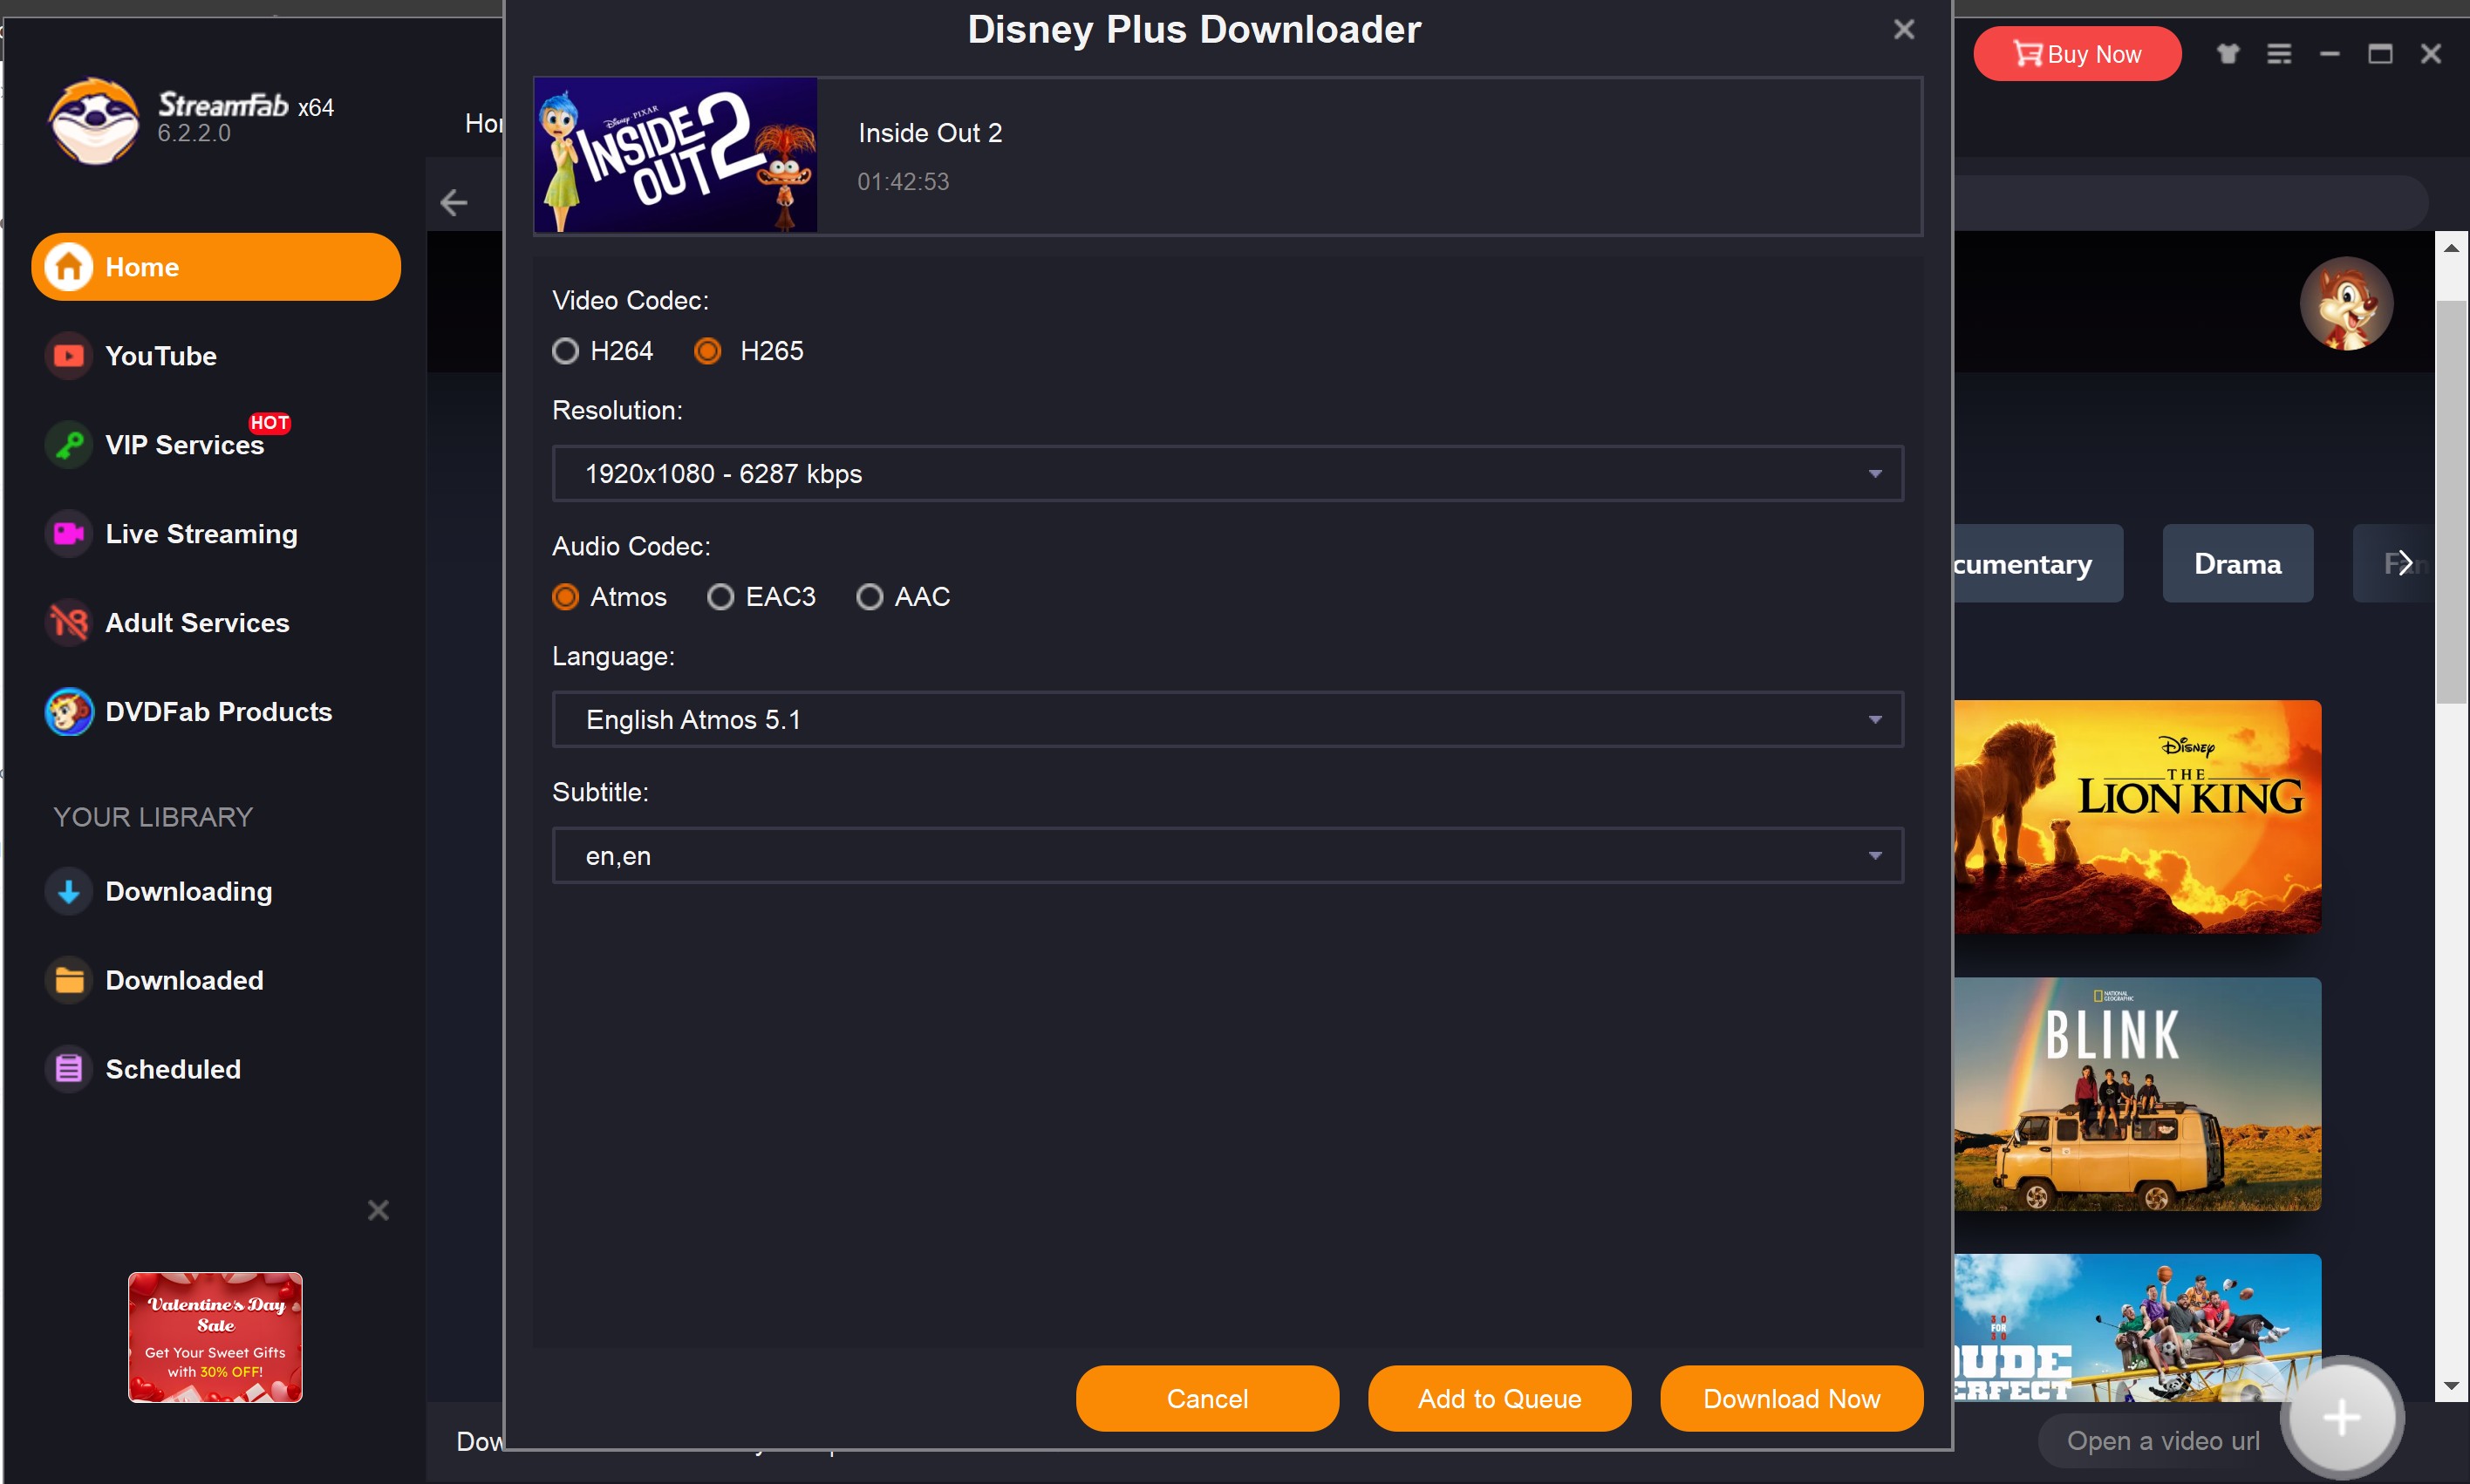Open Adult Services in sidebar
Viewport: 2470px width, 1484px height.
216,623
